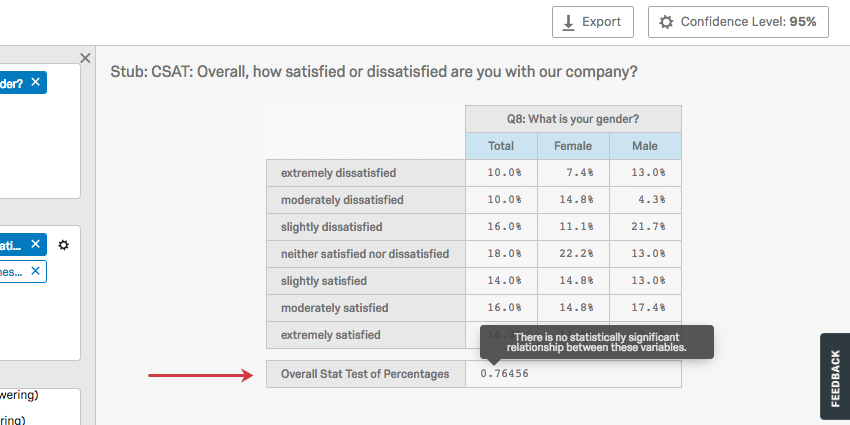Open the gear settings beside satisfaction tag
This screenshot has height=425, width=850.
(64, 245)
